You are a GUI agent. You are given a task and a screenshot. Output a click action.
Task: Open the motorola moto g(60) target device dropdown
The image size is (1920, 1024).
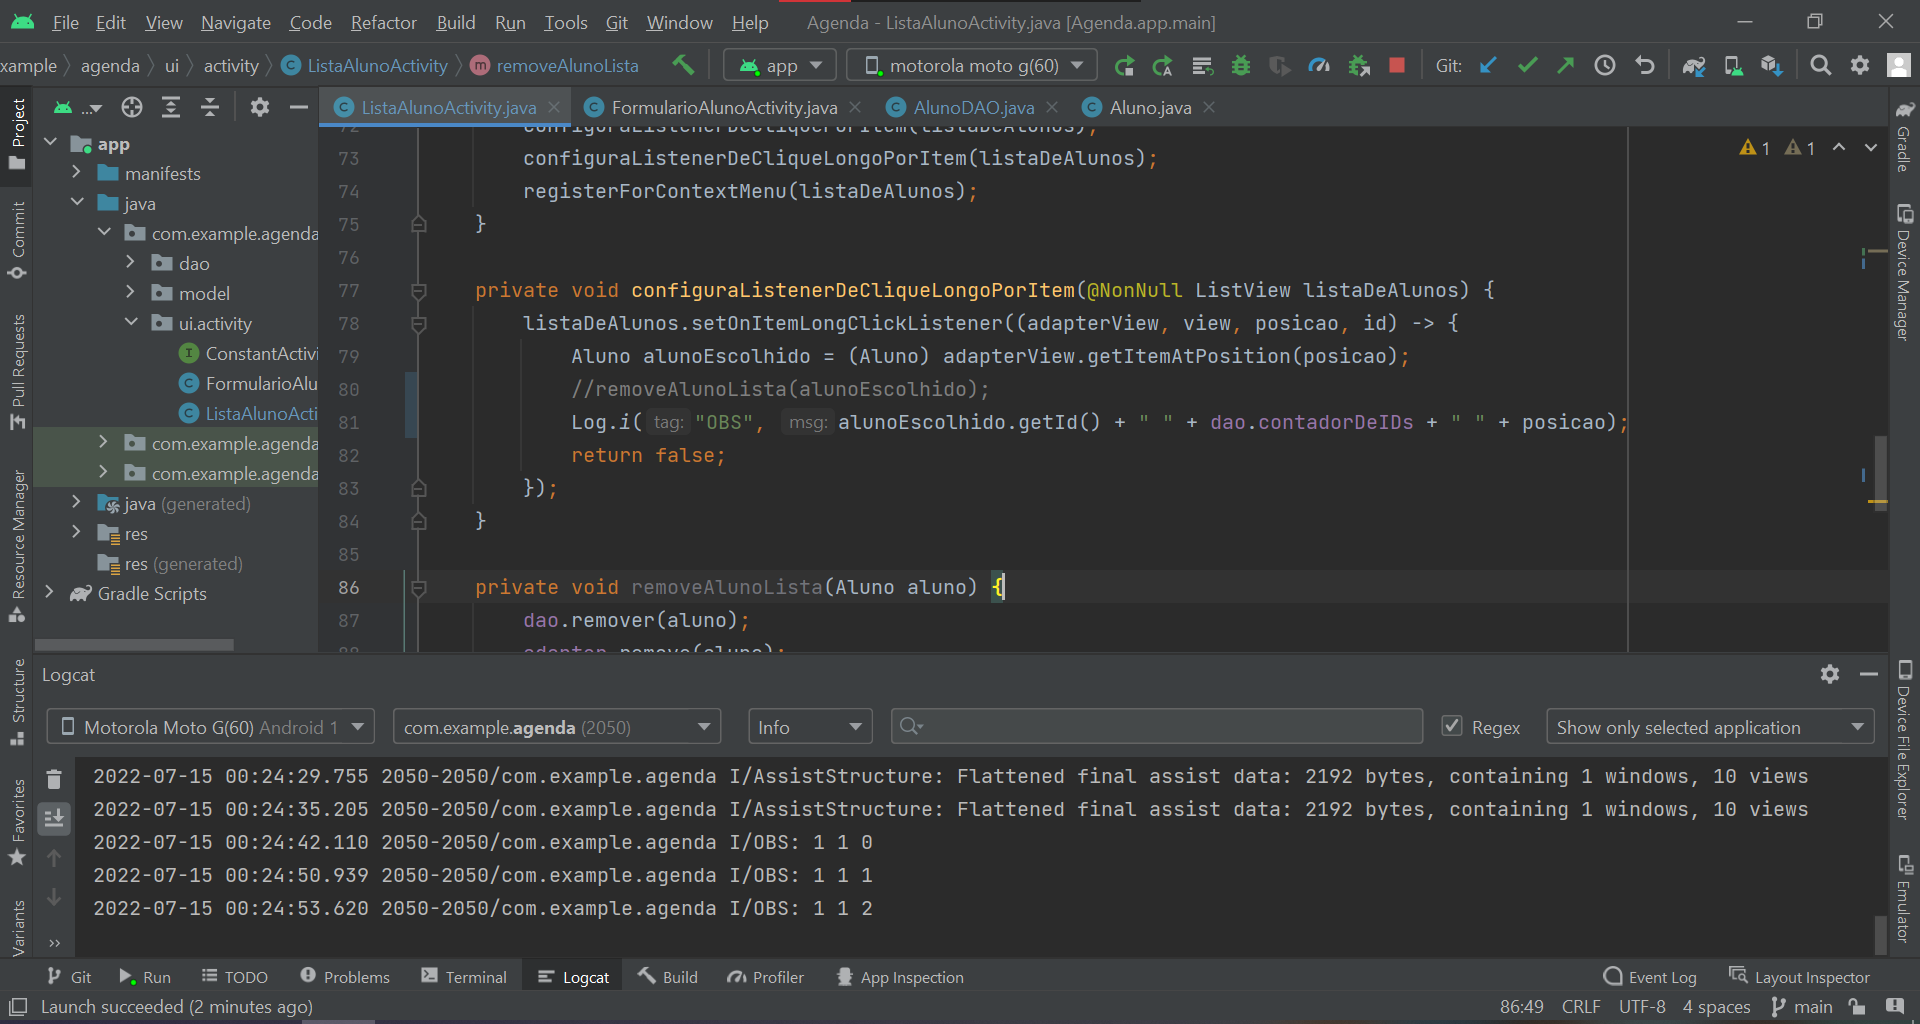[972, 66]
